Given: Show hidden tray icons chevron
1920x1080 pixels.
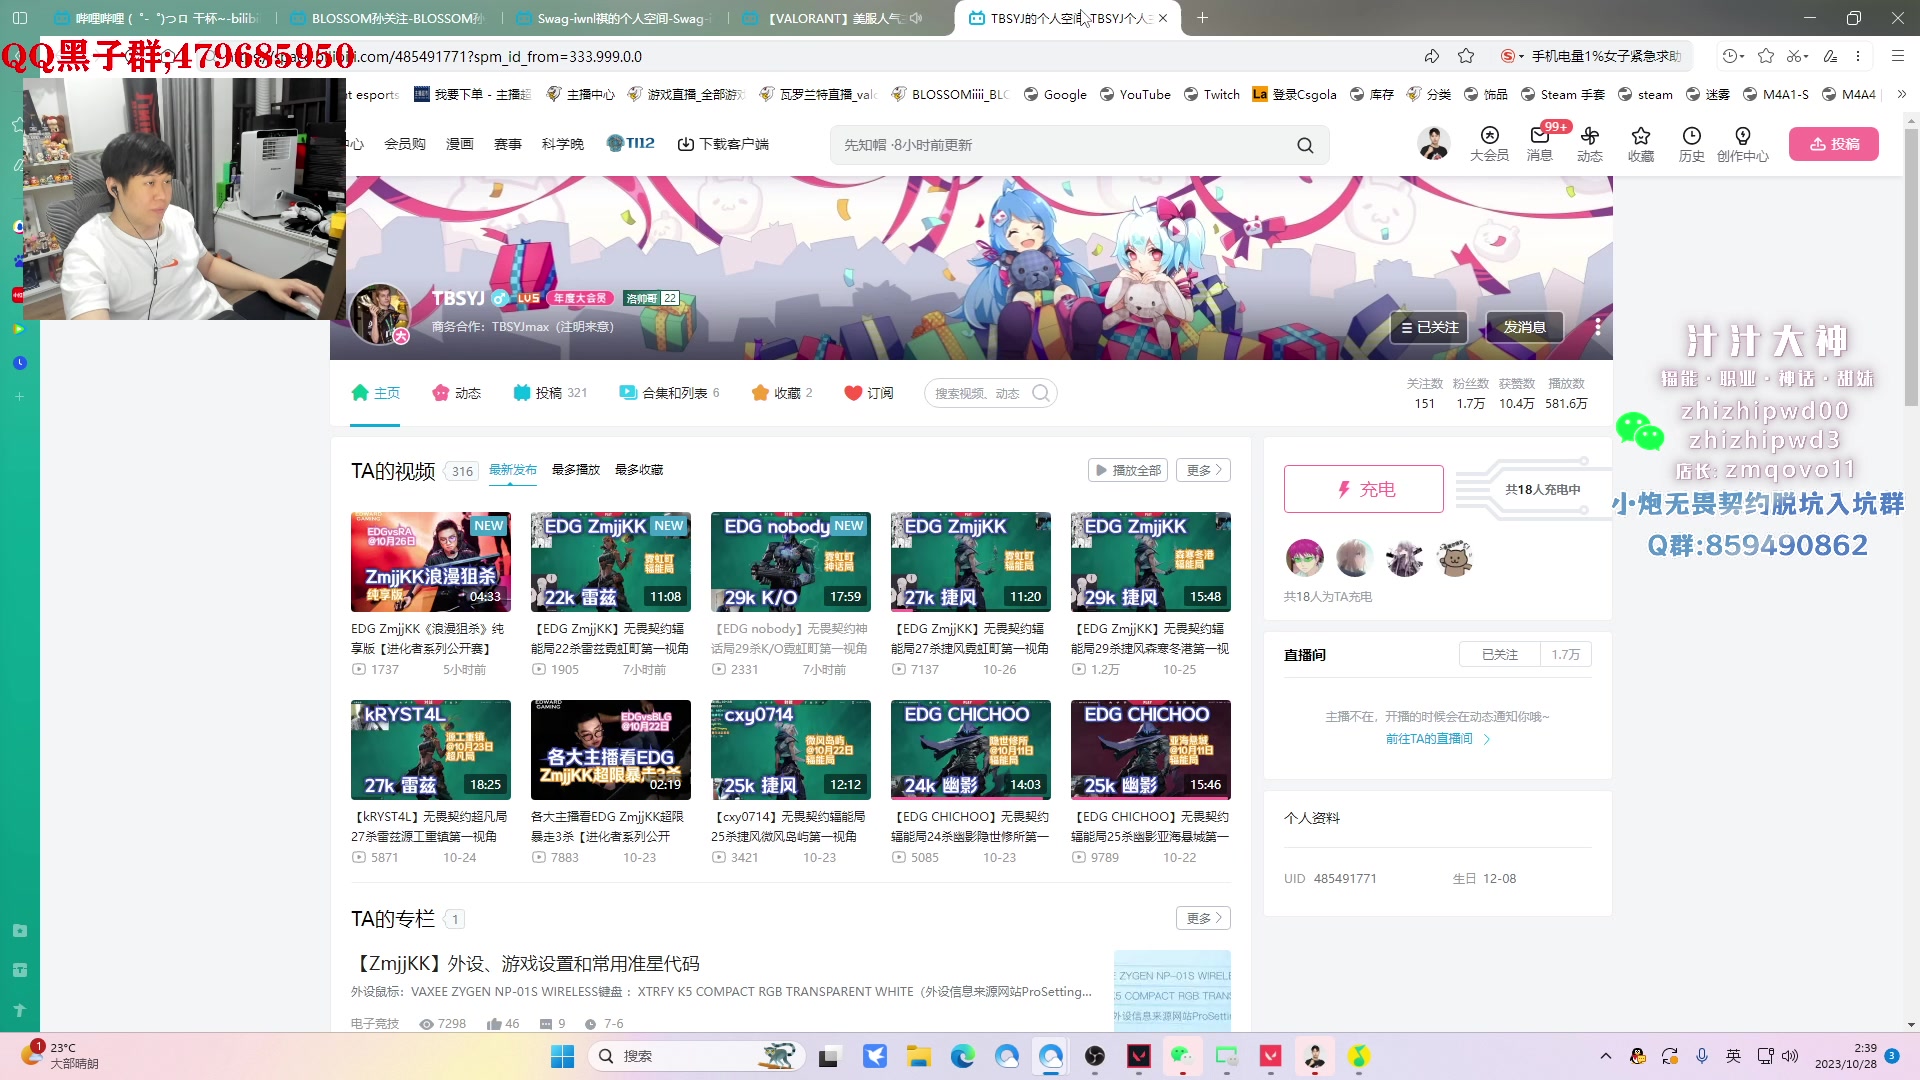Looking at the screenshot, I should (x=1606, y=1056).
